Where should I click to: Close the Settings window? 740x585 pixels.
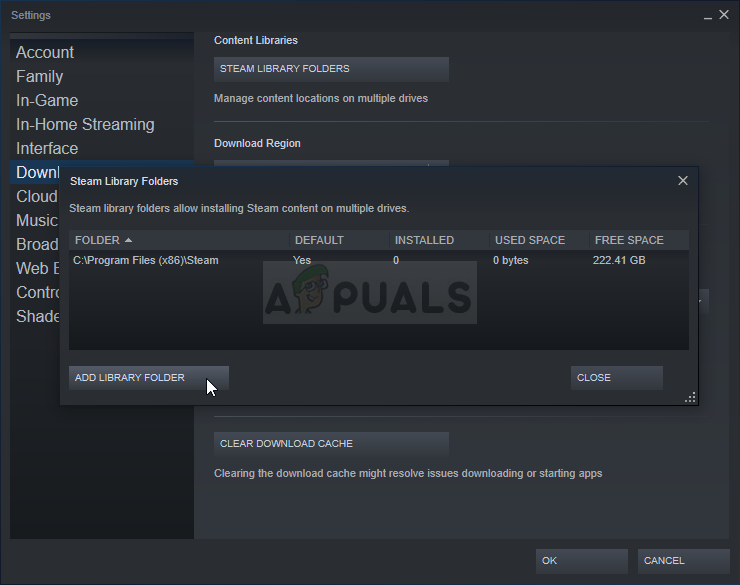[724, 15]
